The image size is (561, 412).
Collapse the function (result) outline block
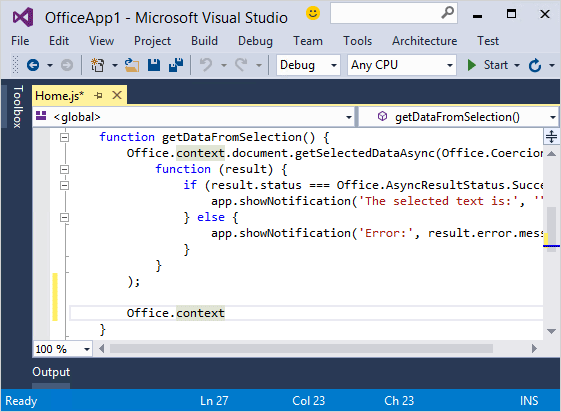(x=64, y=169)
